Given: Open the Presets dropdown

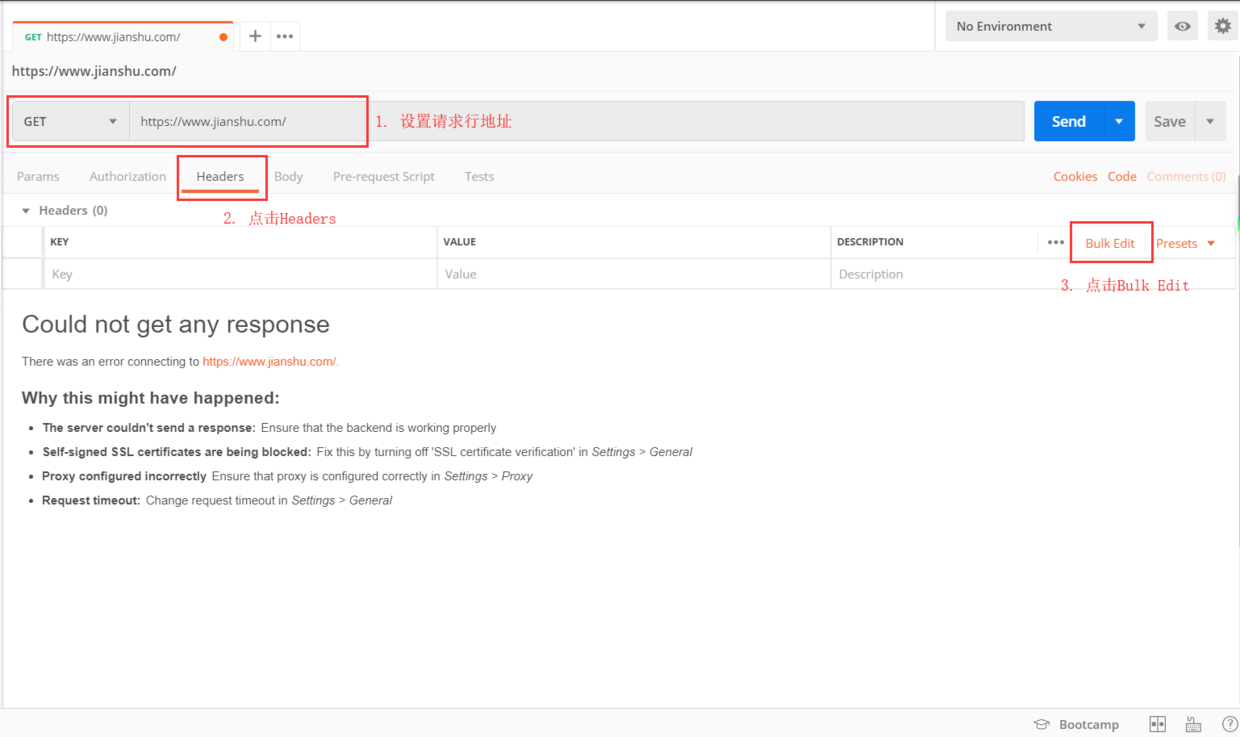Looking at the screenshot, I should point(1186,243).
